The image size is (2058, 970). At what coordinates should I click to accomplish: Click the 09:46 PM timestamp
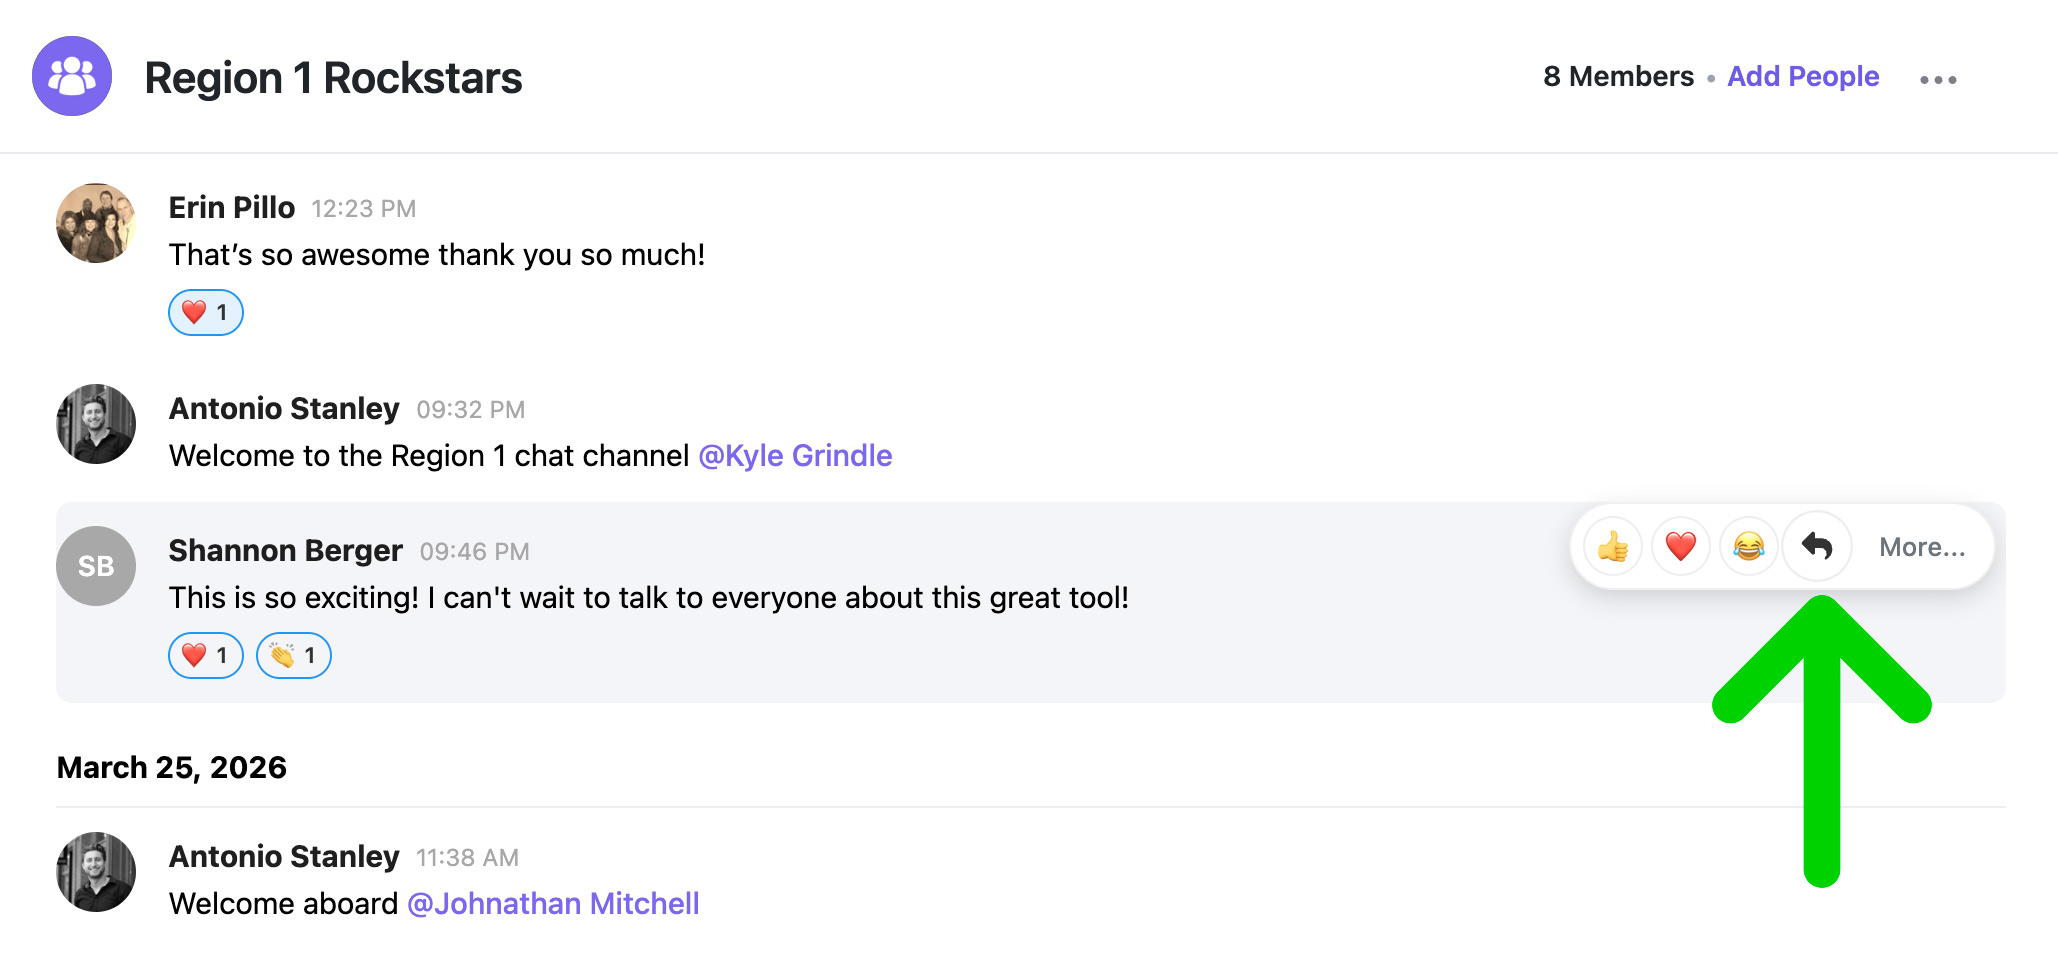click(475, 551)
